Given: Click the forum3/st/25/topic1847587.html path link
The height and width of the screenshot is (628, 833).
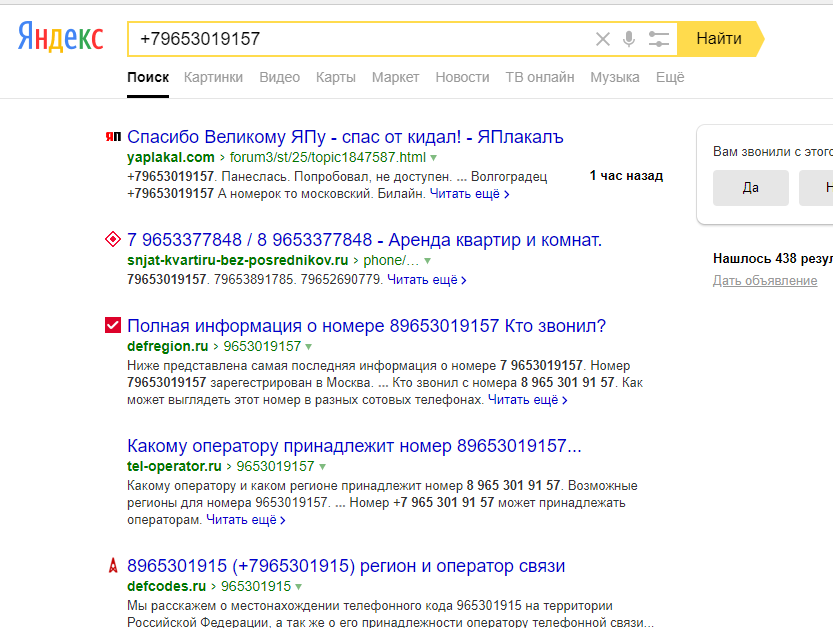Looking at the screenshot, I should 328,157.
